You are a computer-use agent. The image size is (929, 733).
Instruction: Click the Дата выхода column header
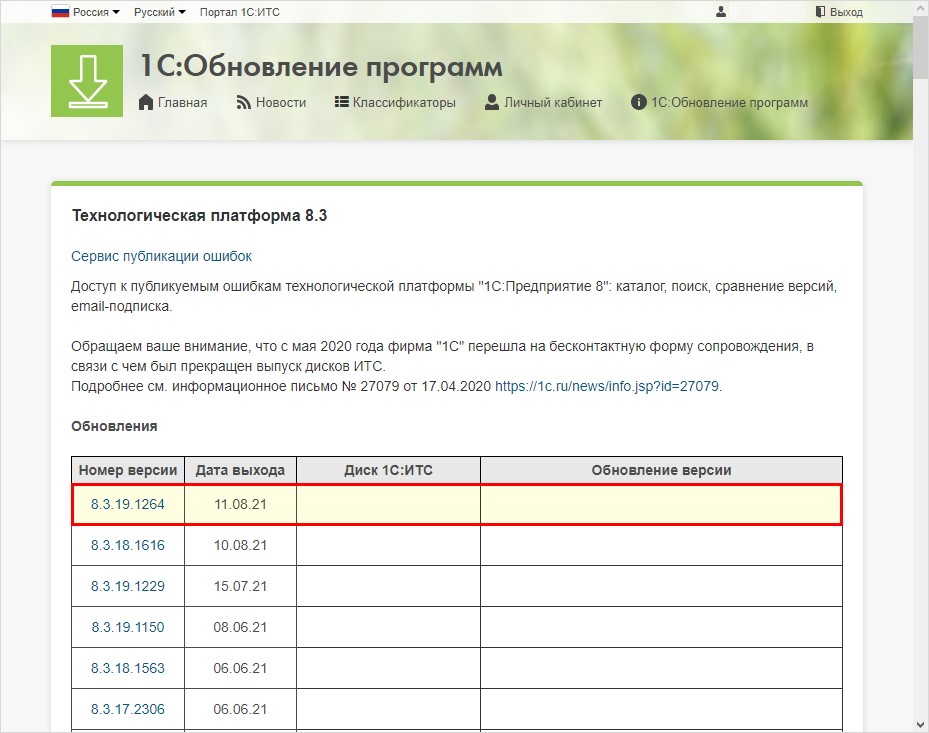coord(240,470)
